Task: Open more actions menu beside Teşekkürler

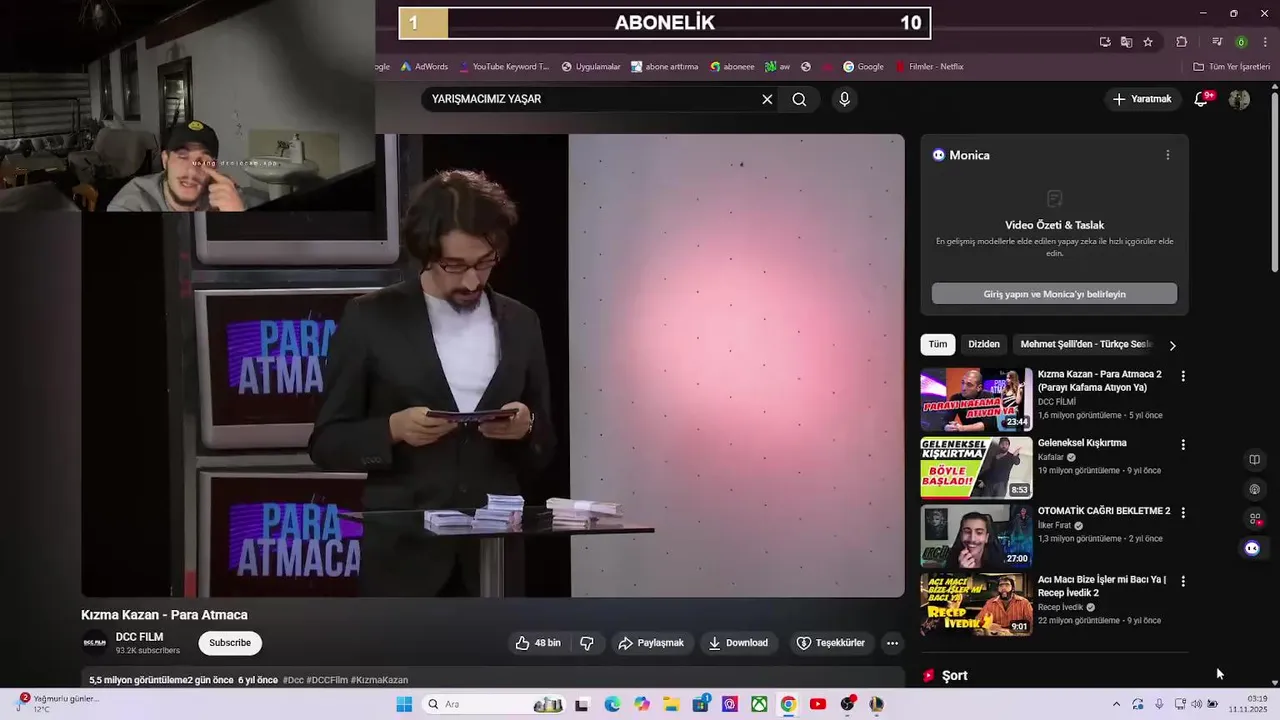Action: tap(892, 643)
